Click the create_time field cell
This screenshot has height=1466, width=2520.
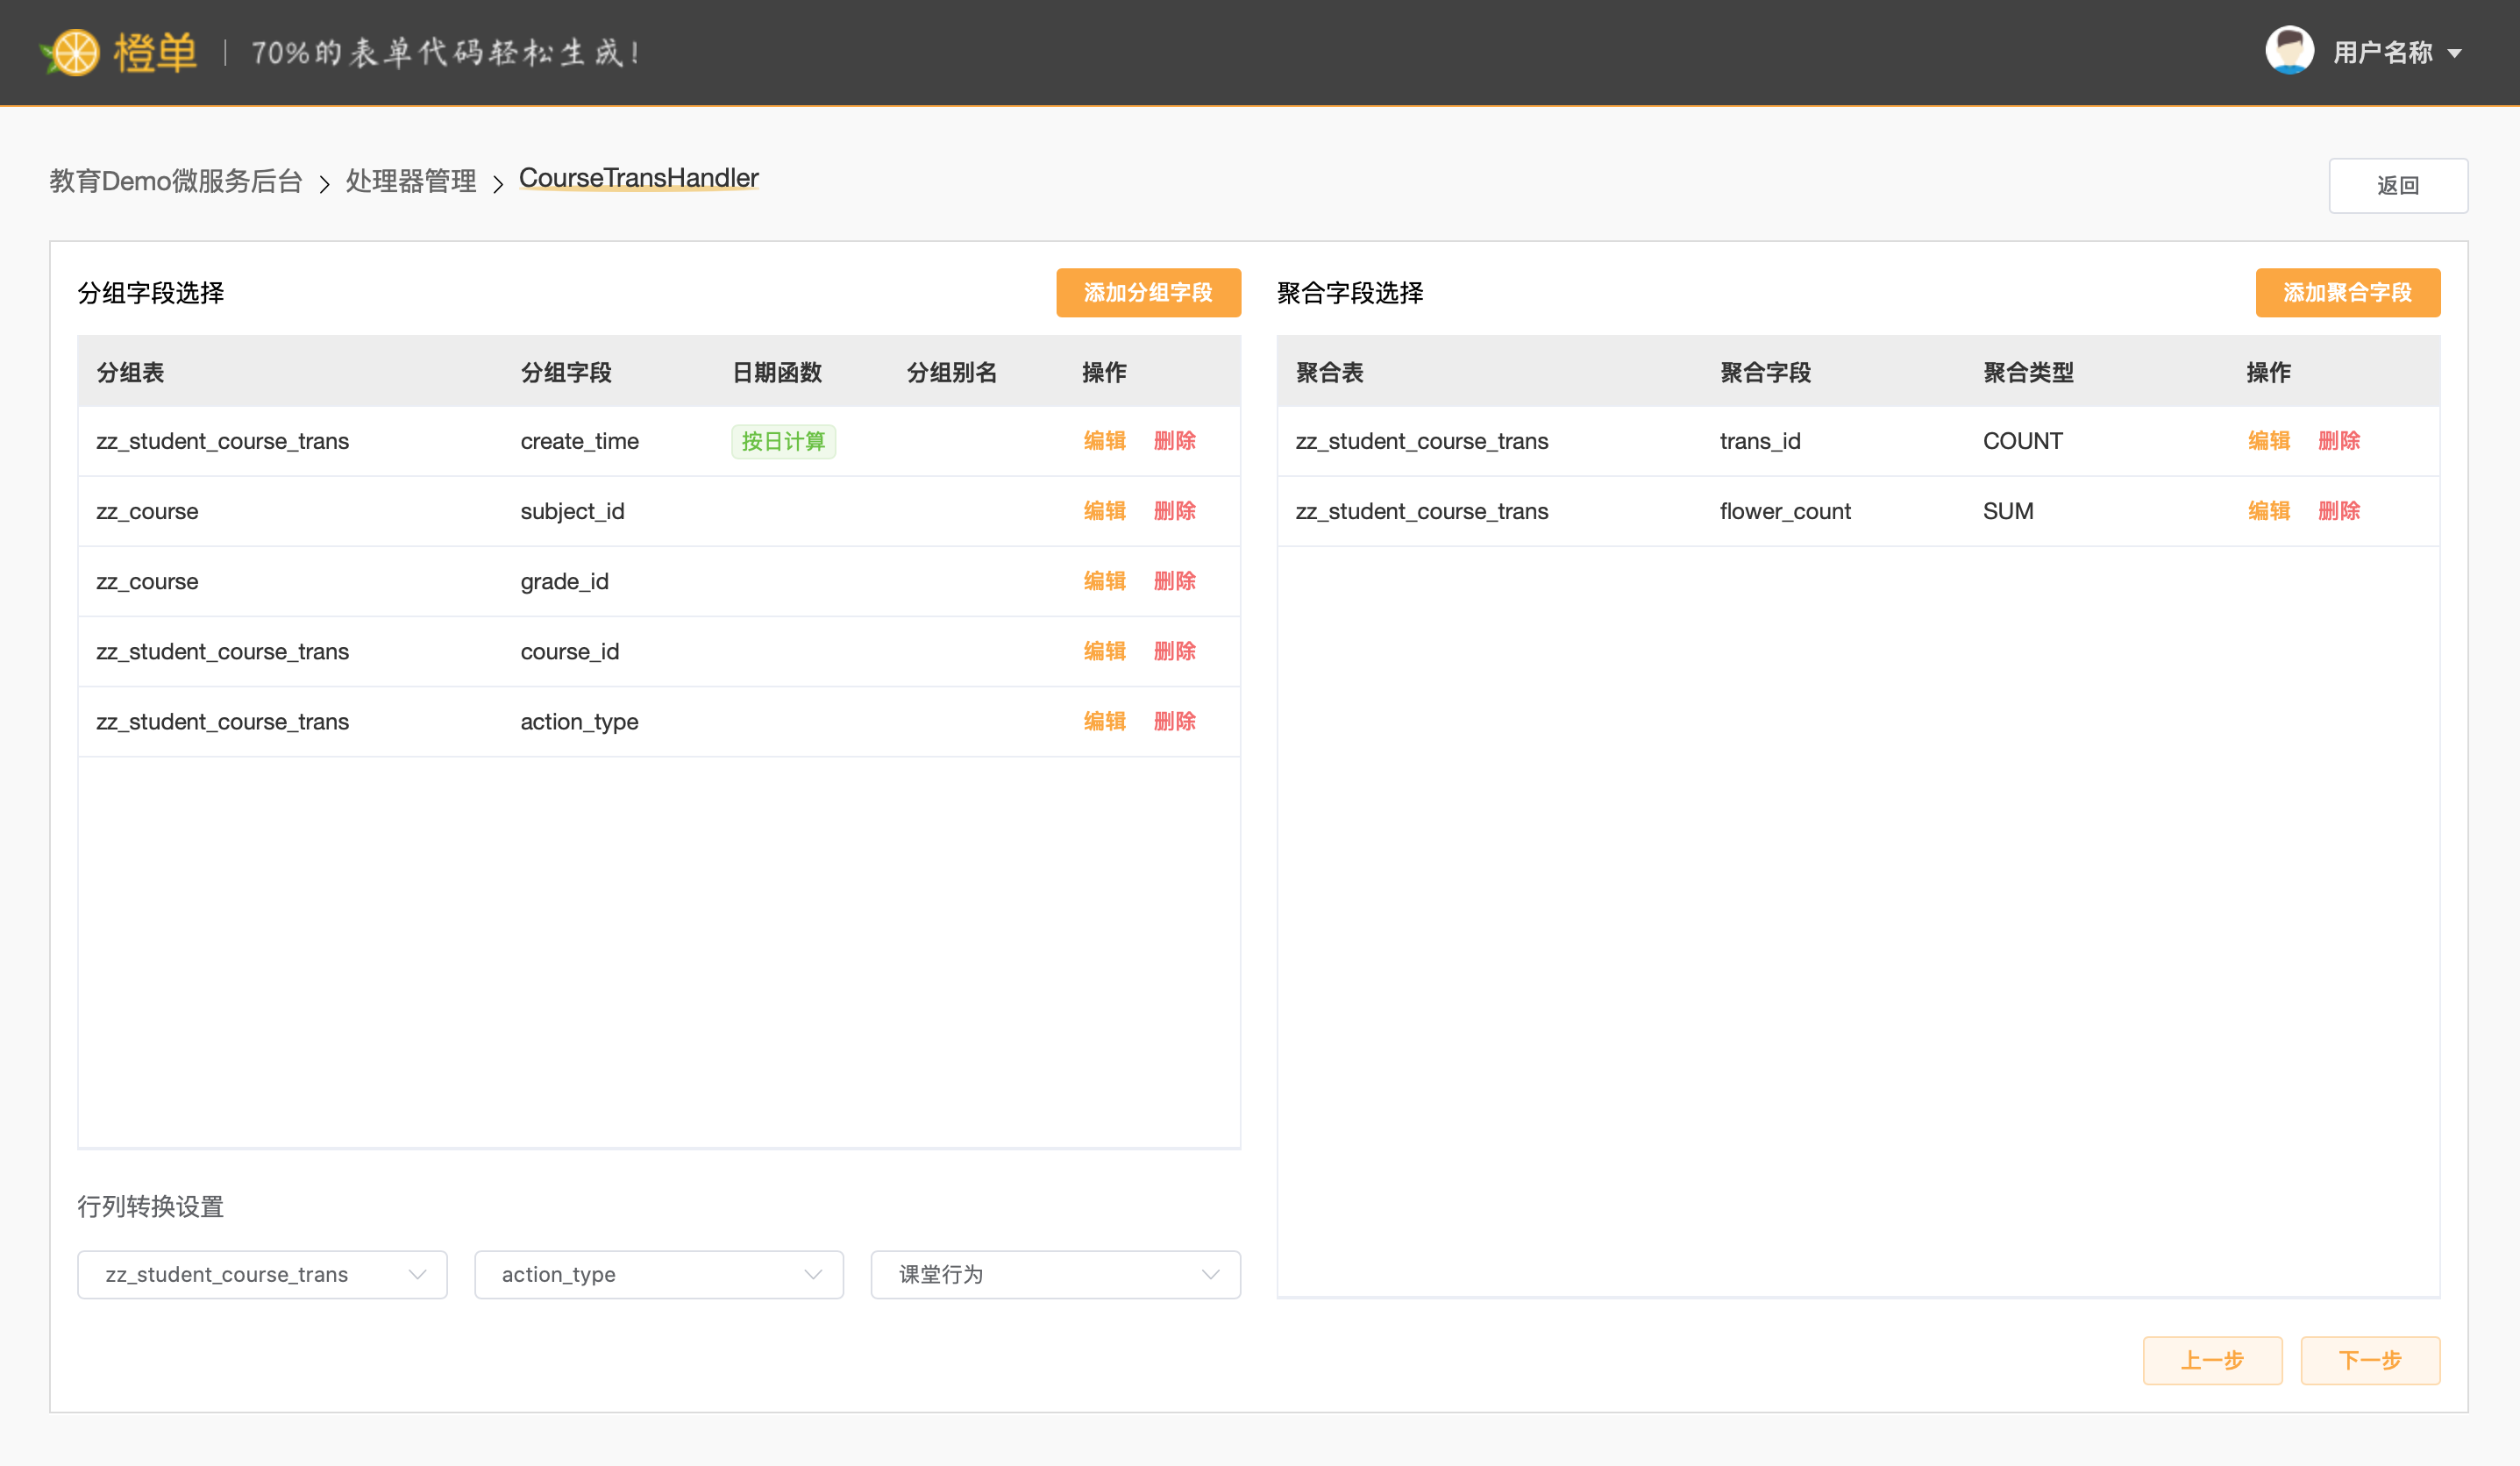coord(579,441)
